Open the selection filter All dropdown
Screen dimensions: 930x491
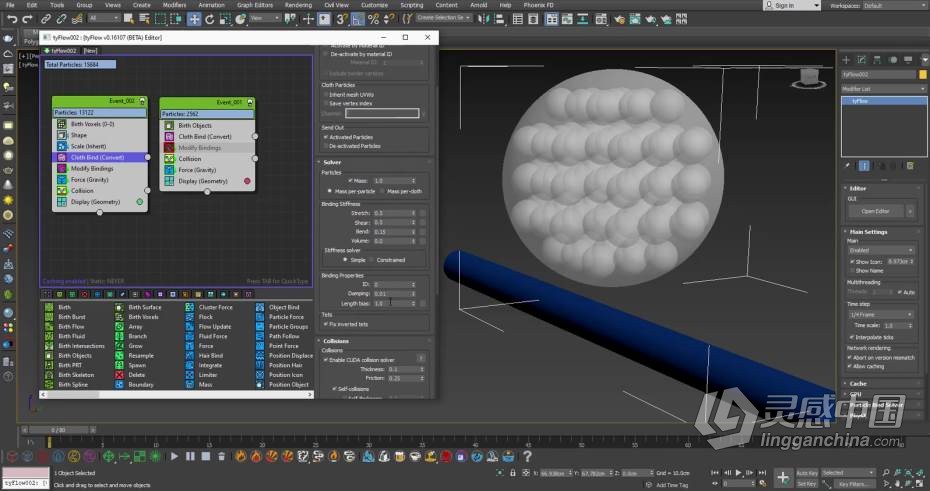click(x=104, y=18)
